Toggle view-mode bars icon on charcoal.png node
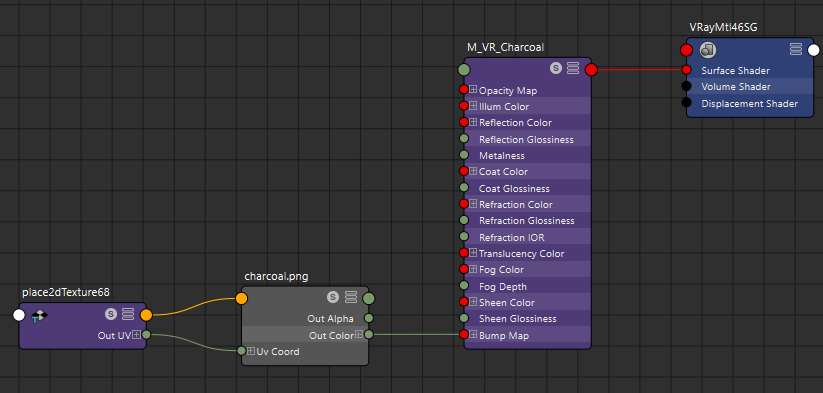This screenshot has height=393, width=823. (351, 298)
